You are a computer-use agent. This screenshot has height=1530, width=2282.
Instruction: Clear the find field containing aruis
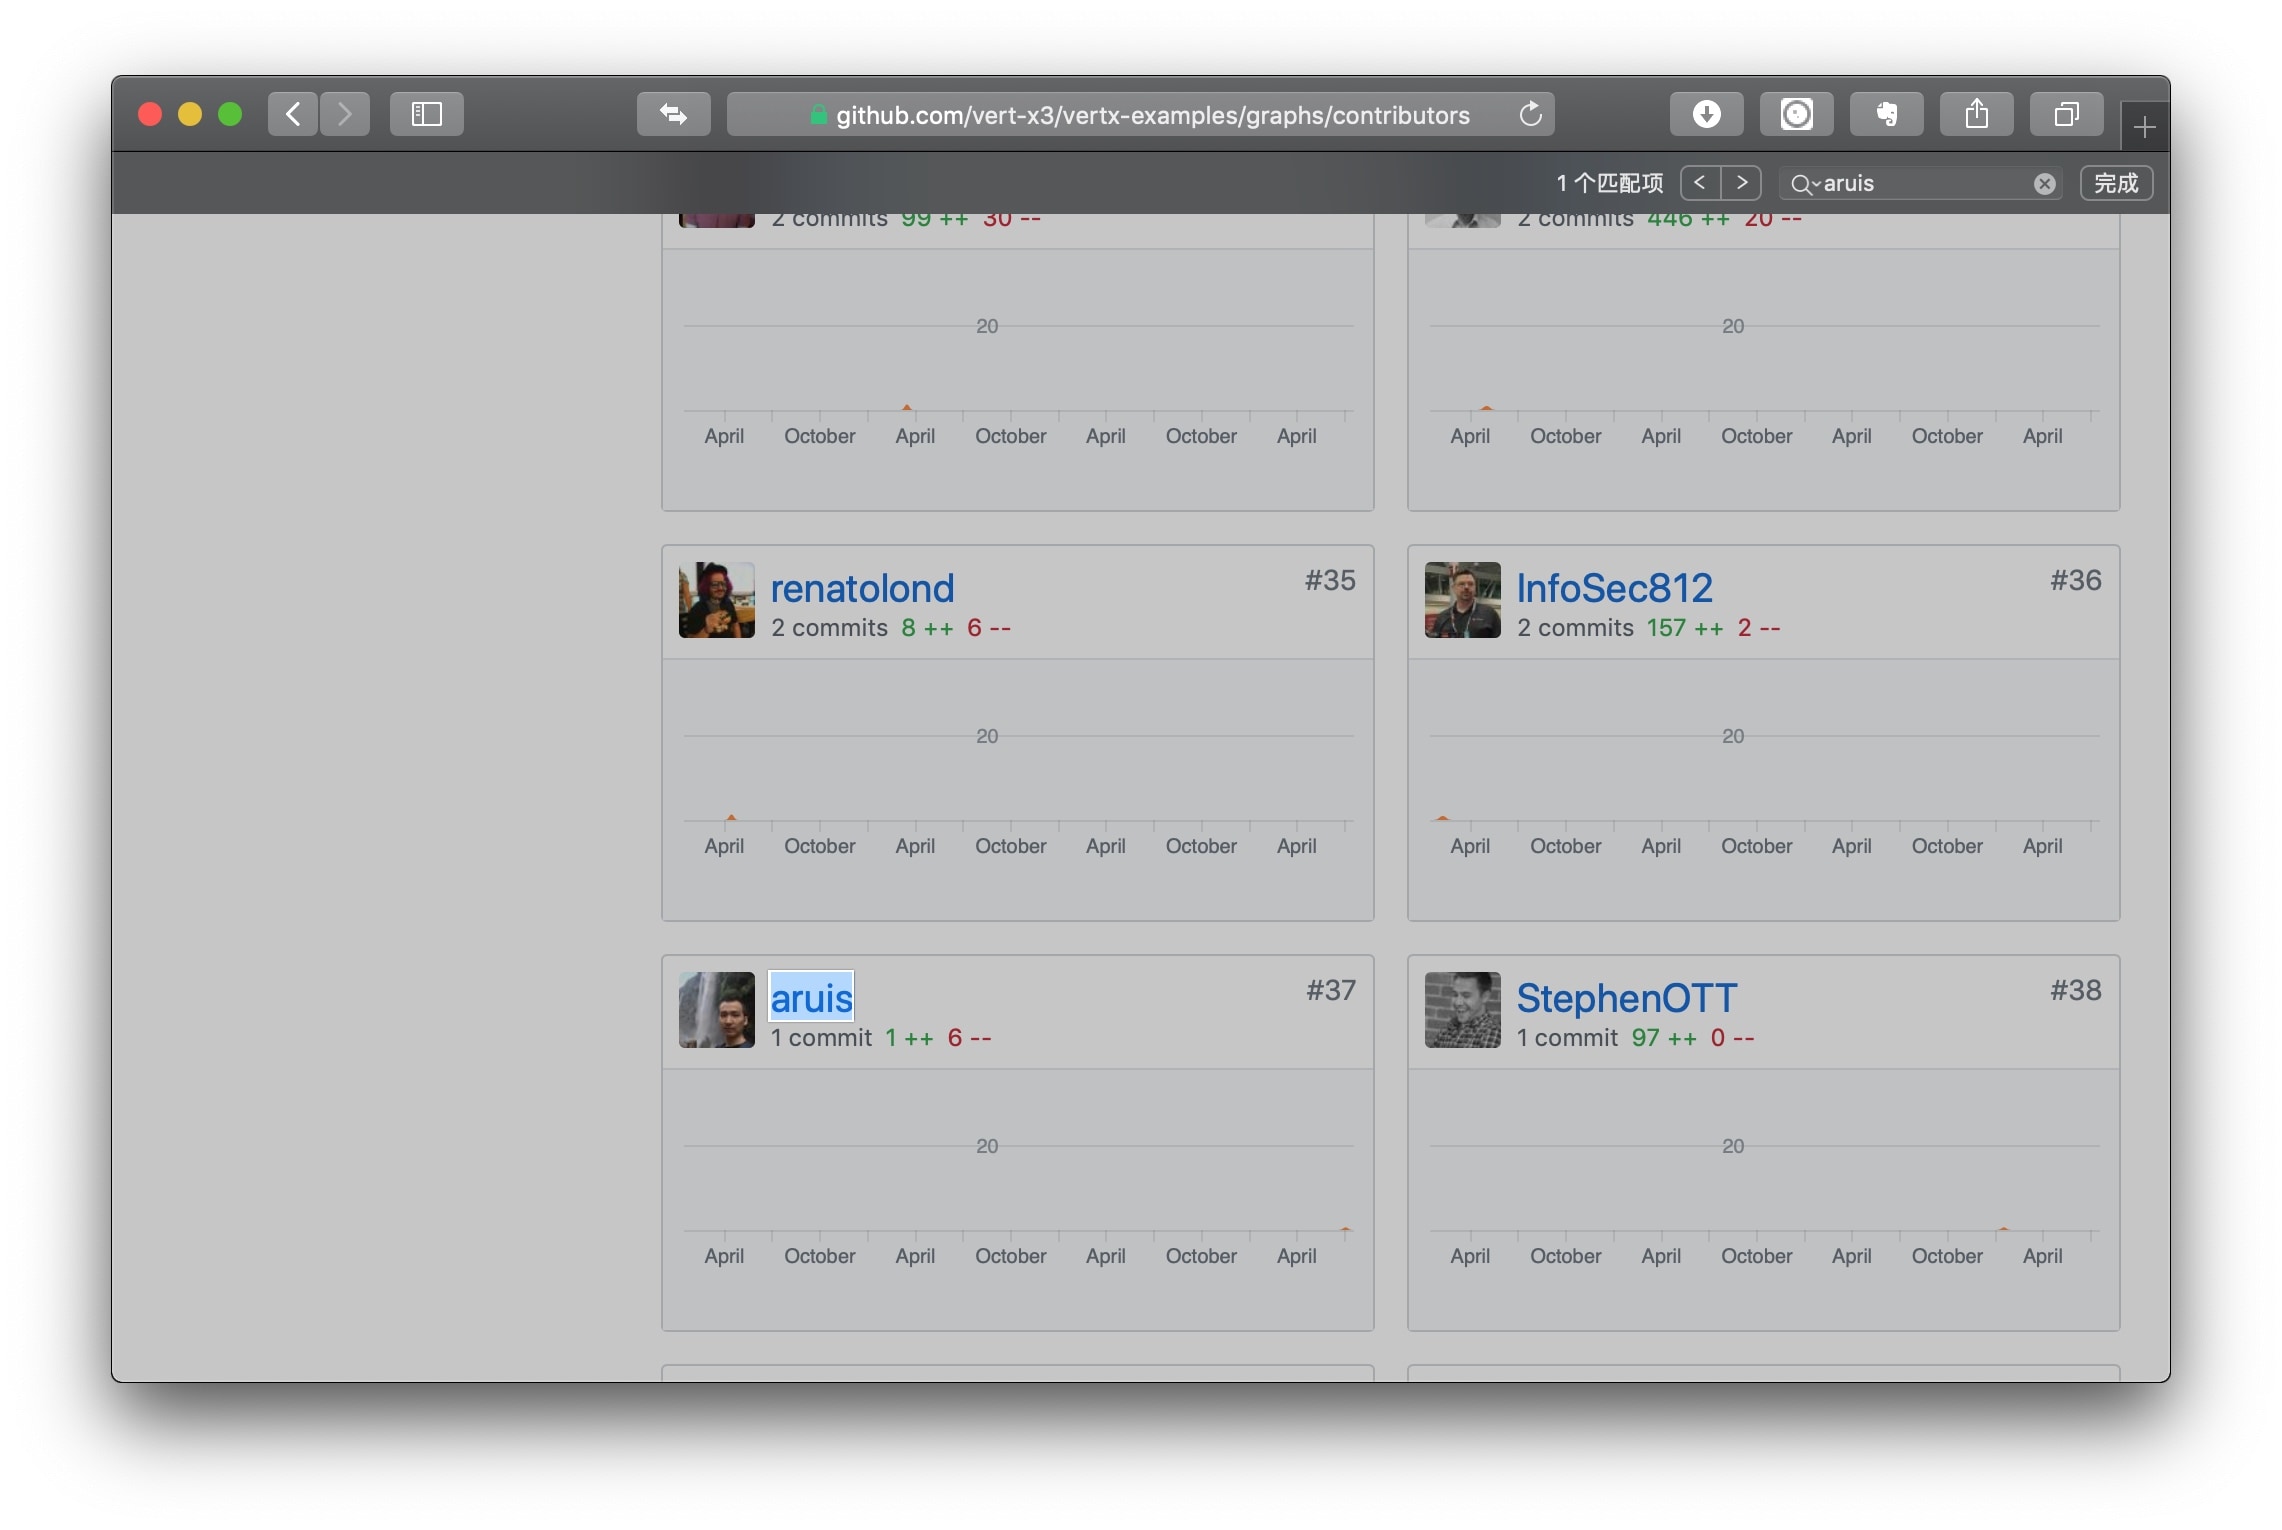[x=2044, y=184]
